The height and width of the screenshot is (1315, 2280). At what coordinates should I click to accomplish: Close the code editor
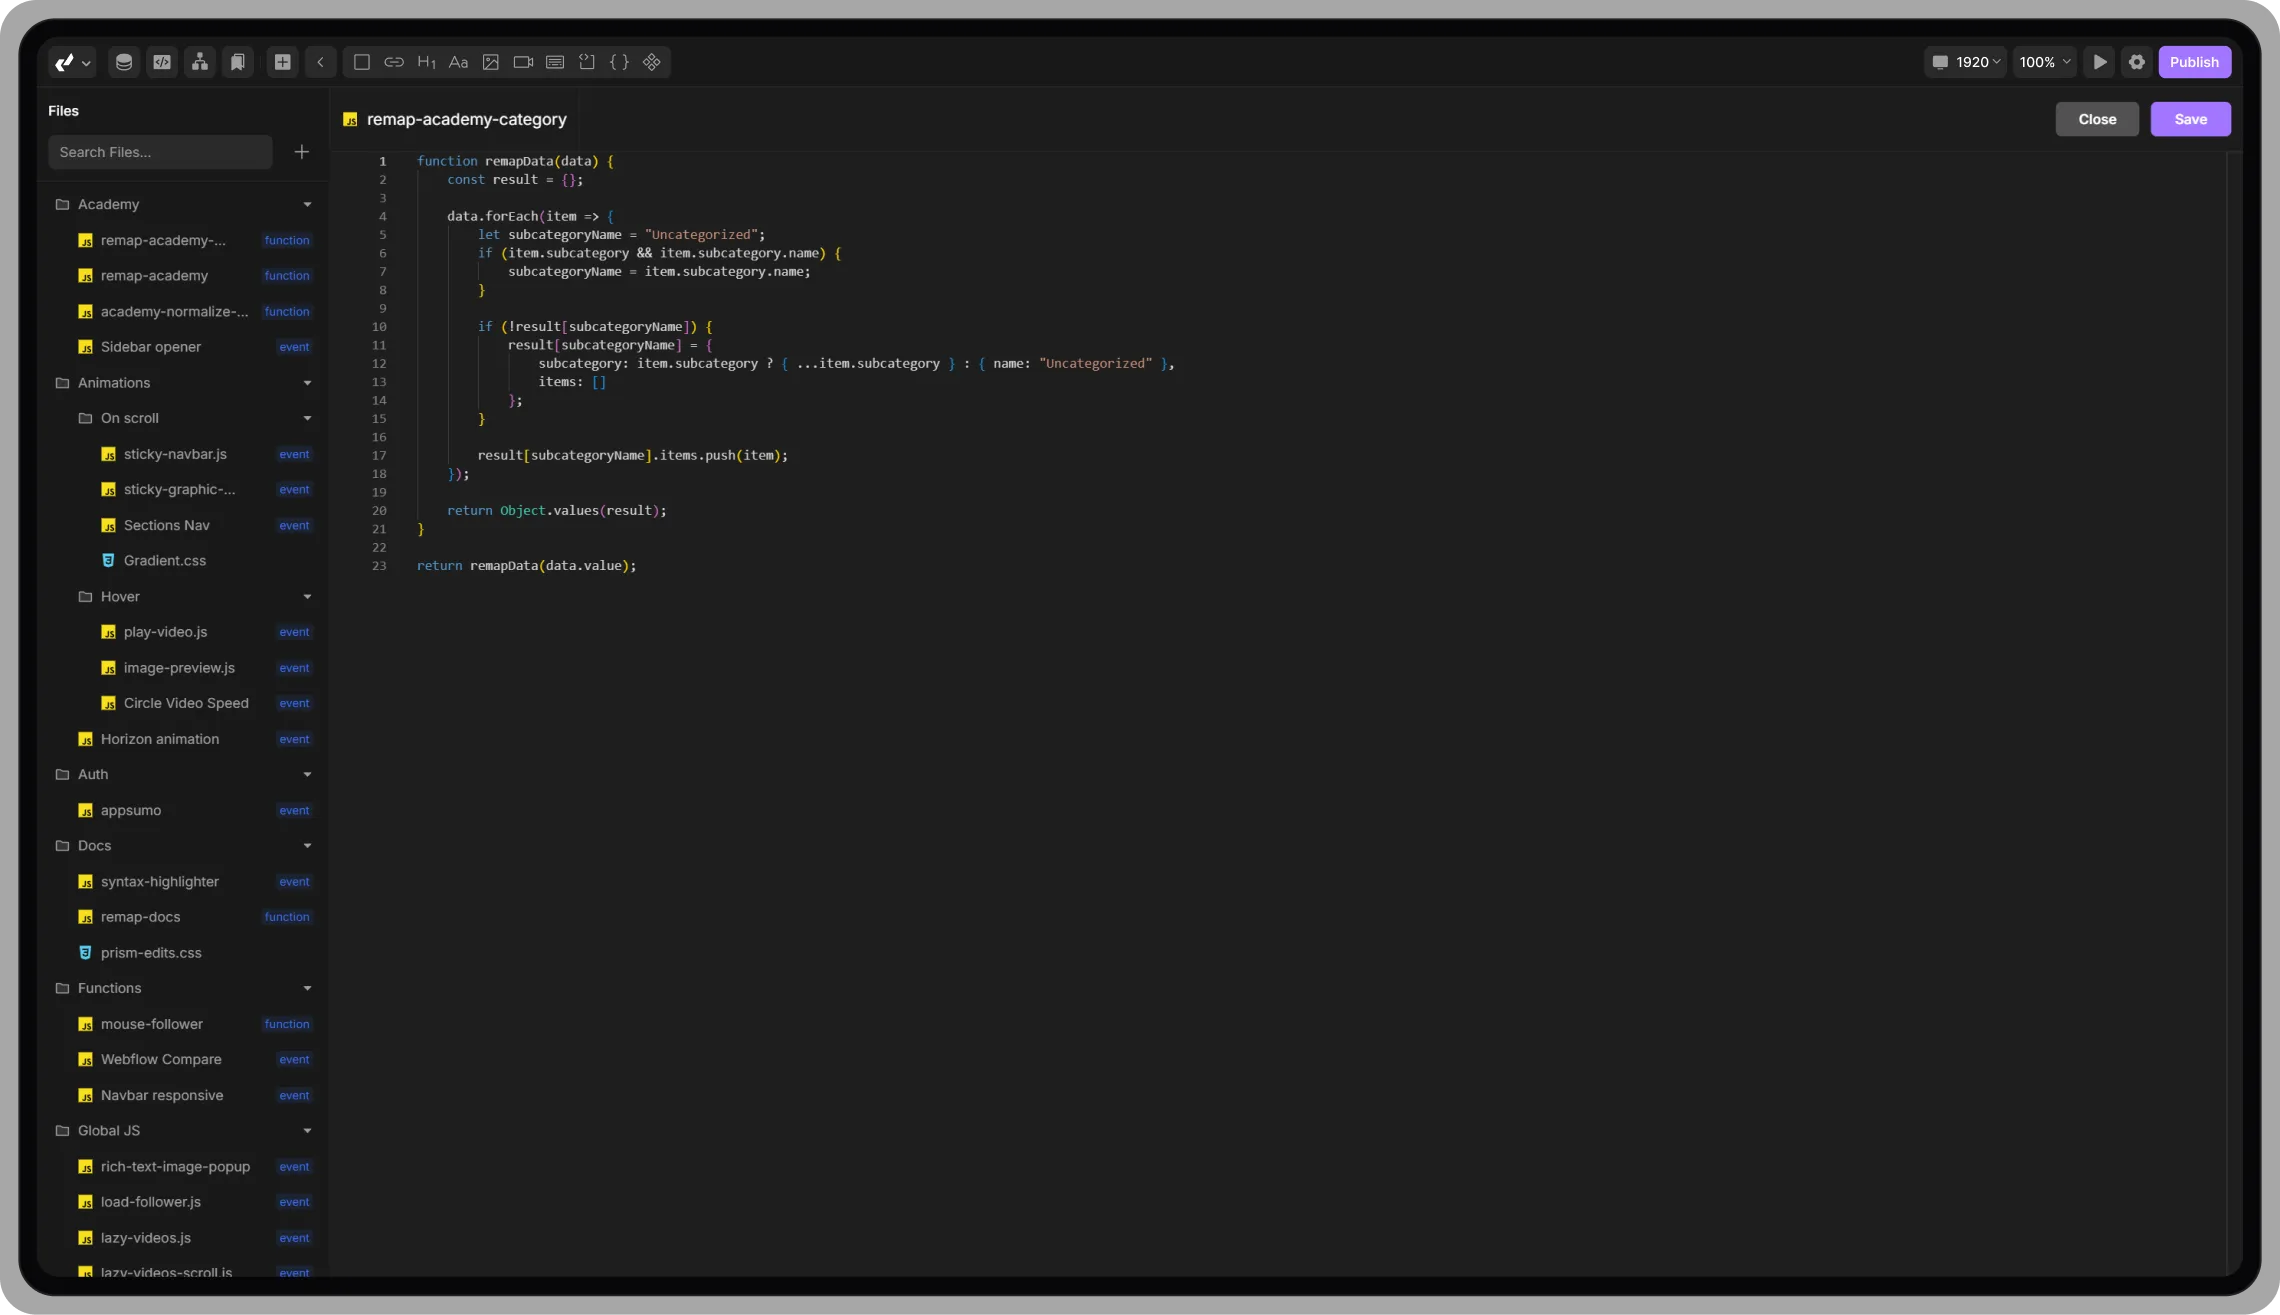click(x=2097, y=119)
